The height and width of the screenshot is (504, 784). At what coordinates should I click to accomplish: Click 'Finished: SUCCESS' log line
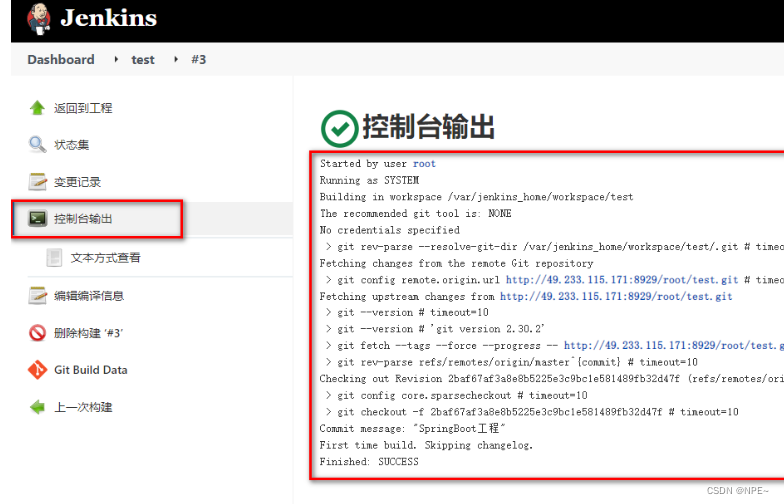pos(369,462)
